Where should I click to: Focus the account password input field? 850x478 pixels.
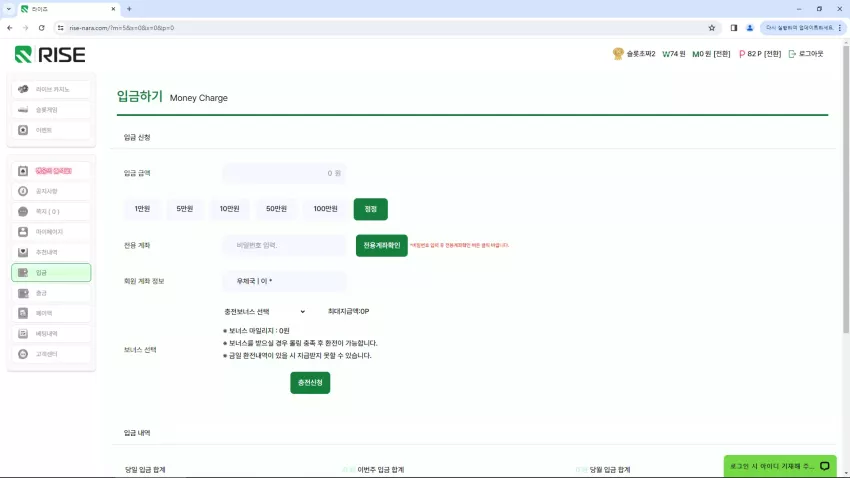click(x=284, y=246)
